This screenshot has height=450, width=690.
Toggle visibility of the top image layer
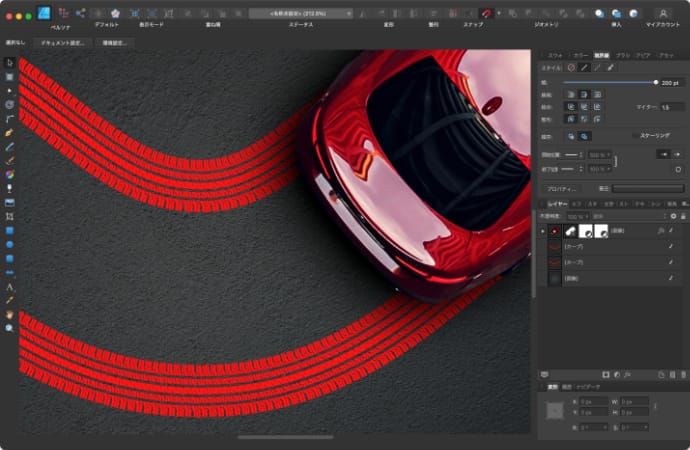click(x=671, y=231)
